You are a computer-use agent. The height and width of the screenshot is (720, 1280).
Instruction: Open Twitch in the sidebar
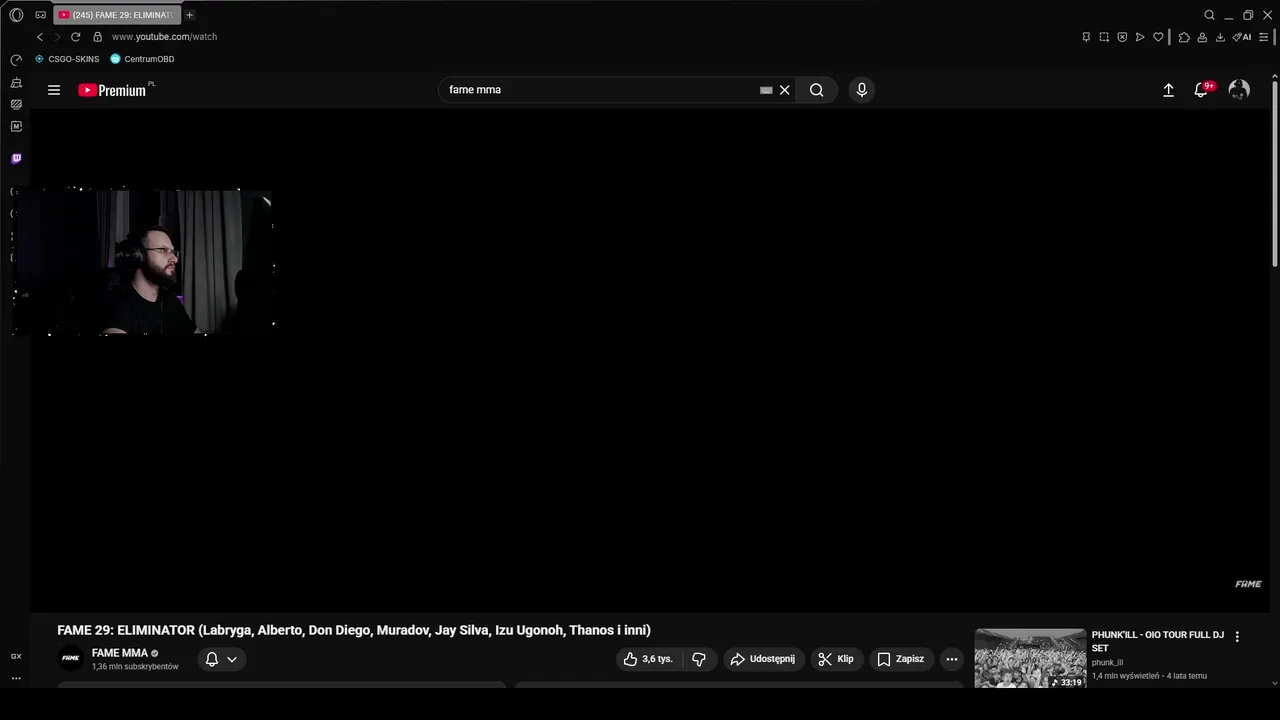pos(16,158)
